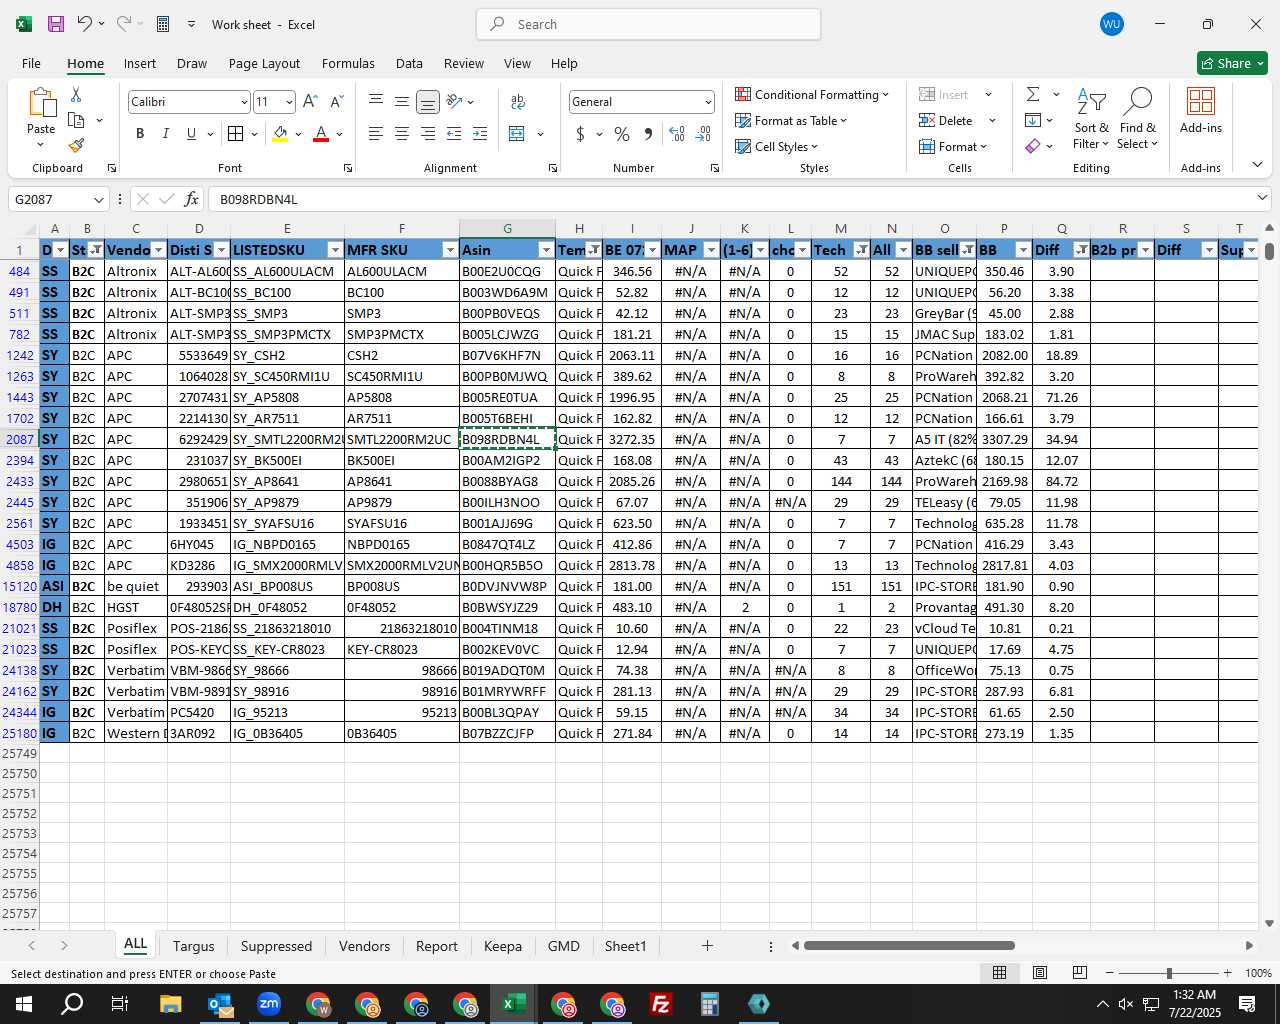Switch to Page Layout view icon

point(1040,973)
